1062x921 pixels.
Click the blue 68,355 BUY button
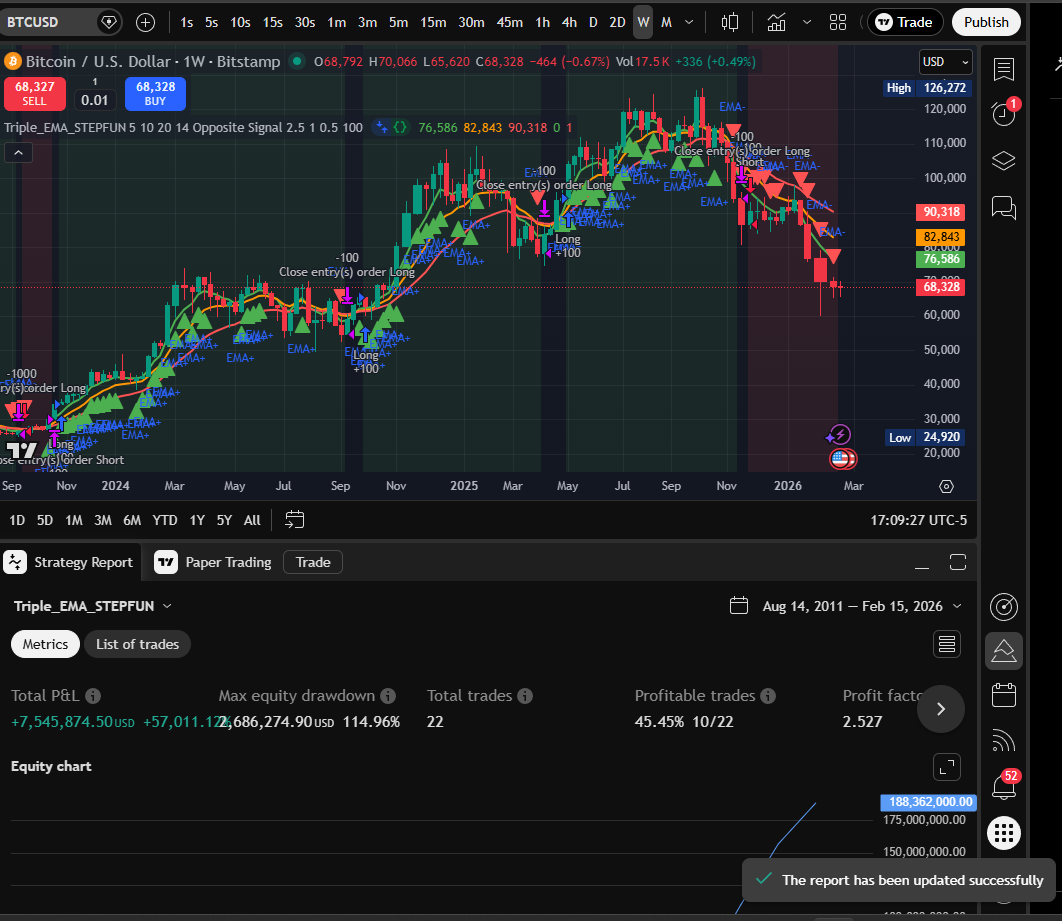pos(155,92)
